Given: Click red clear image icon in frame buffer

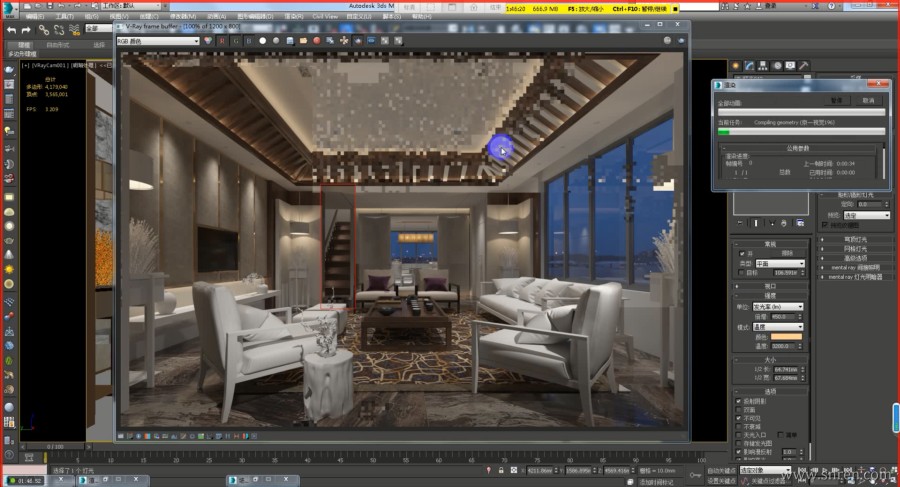Looking at the screenshot, I should click(317, 41).
